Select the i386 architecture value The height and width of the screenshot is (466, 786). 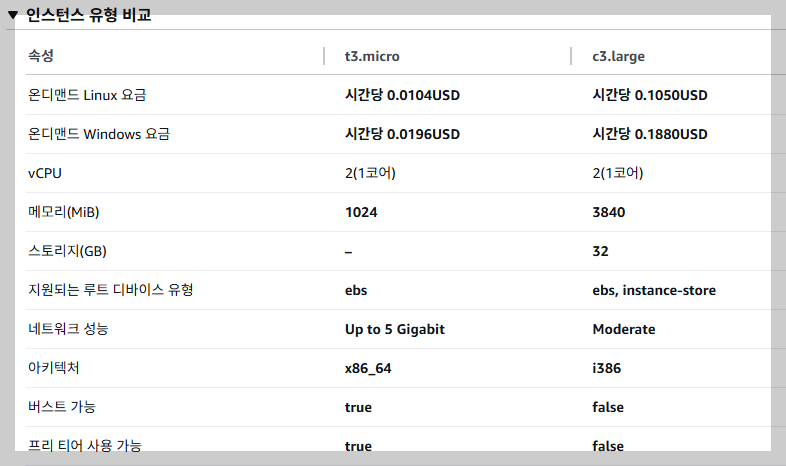[607, 369]
